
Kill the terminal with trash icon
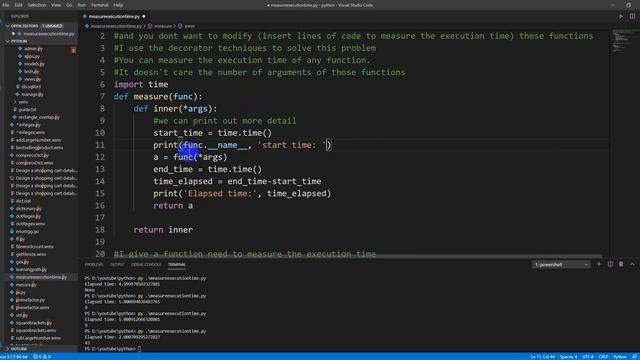point(621,264)
